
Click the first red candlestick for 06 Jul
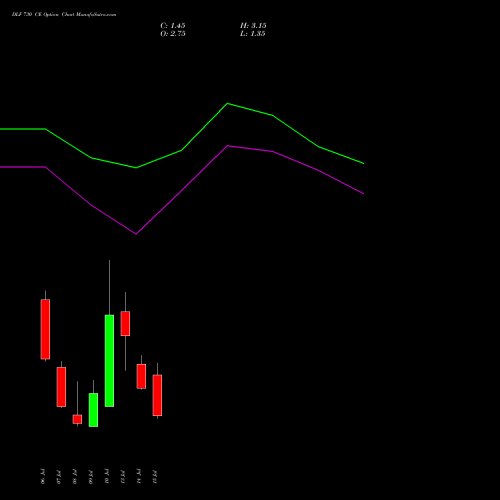(x=45, y=329)
